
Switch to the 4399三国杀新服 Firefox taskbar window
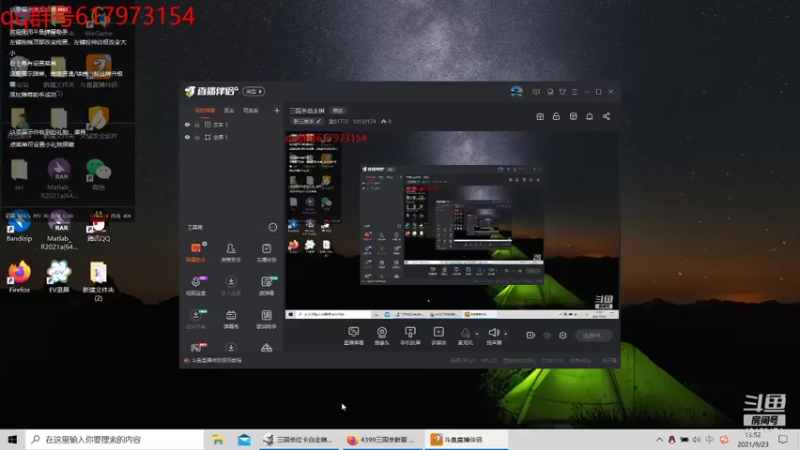[x=381, y=439]
